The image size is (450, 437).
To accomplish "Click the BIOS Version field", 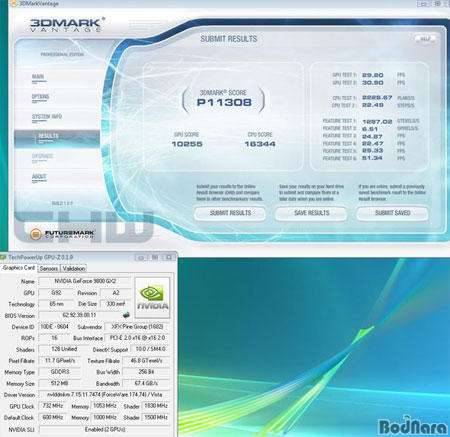I will pyautogui.click(x=79, y=315).
